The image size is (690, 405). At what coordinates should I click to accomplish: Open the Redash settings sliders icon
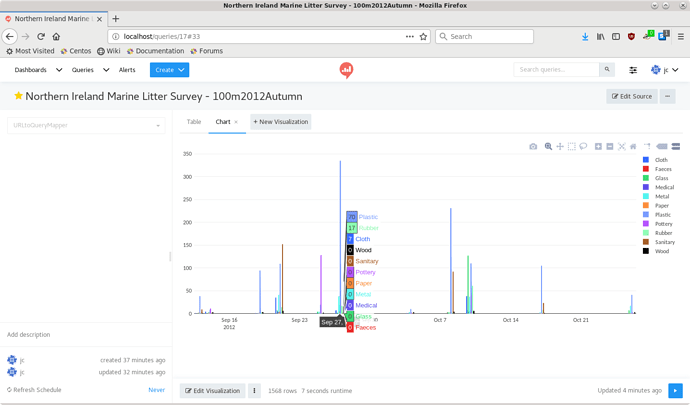tap(633, 70)
